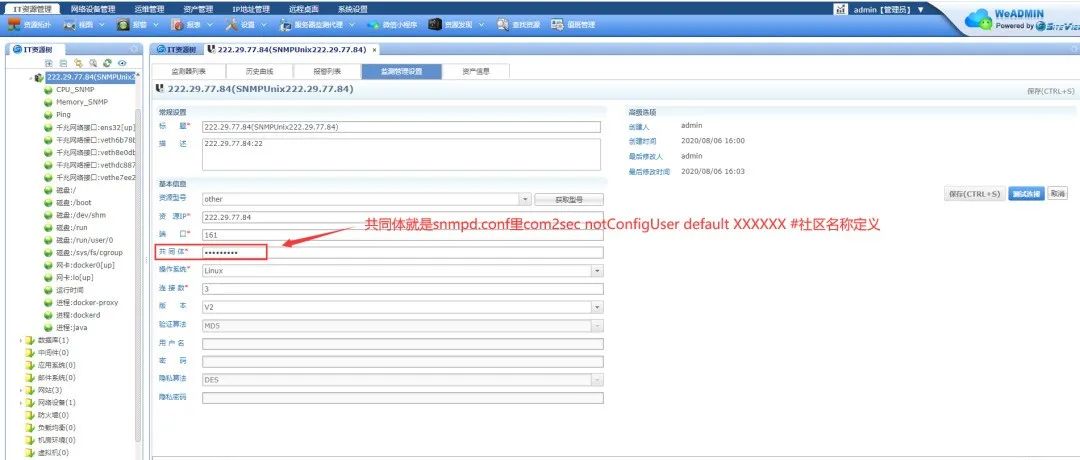This screenshot has height=460, width=1080.
Task: Click the yellow hierarchy icon above the resource tree
Action: (x=79, y=63)
